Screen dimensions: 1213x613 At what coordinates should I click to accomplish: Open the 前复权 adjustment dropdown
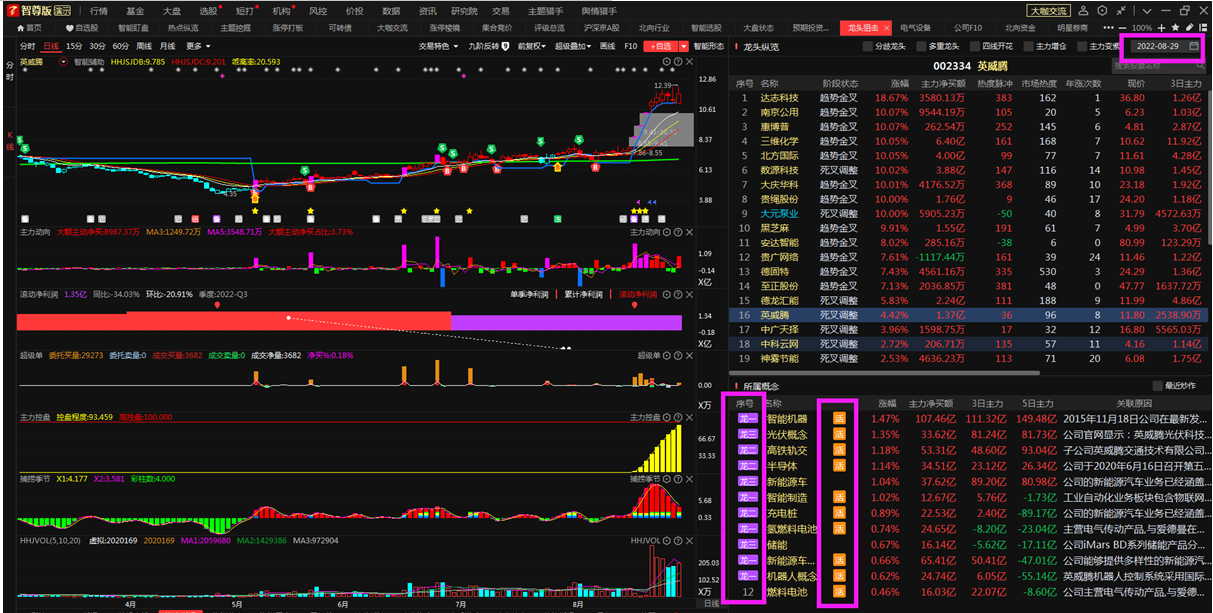(x=533, y=46)
